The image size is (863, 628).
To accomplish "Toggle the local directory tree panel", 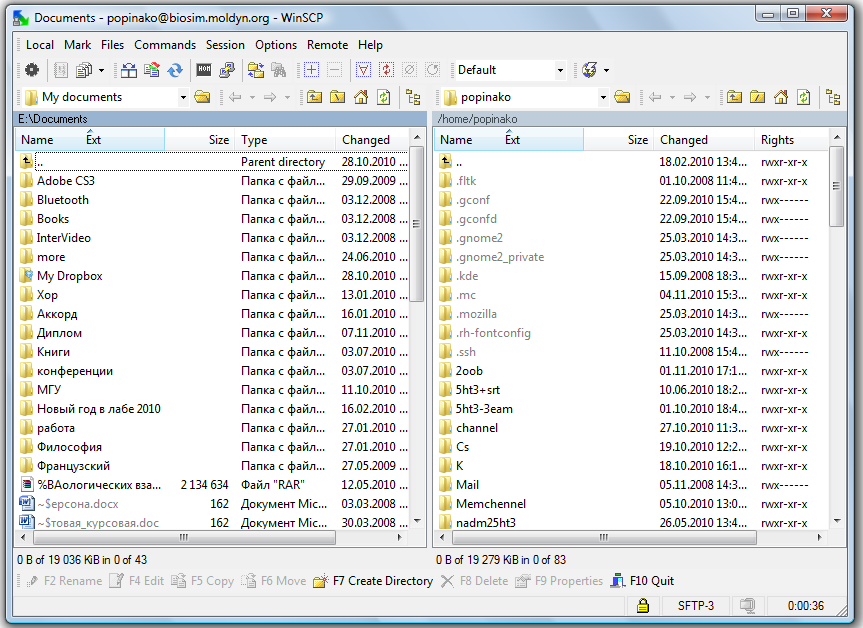I will pyautogui.click(x=413, y=97).
